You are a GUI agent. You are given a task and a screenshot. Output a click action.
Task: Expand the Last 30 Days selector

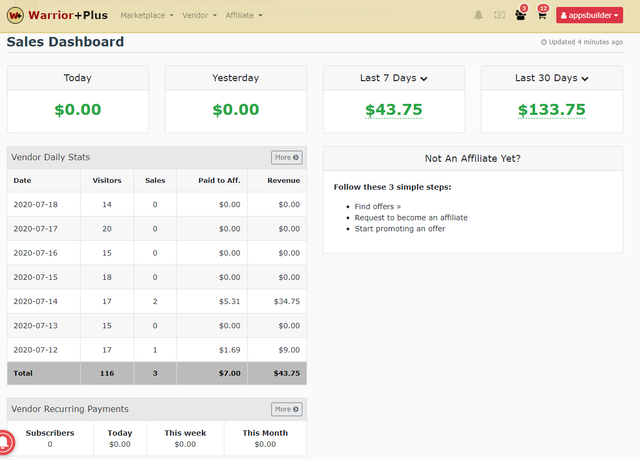pyautogui.click(x=551, y=78)
